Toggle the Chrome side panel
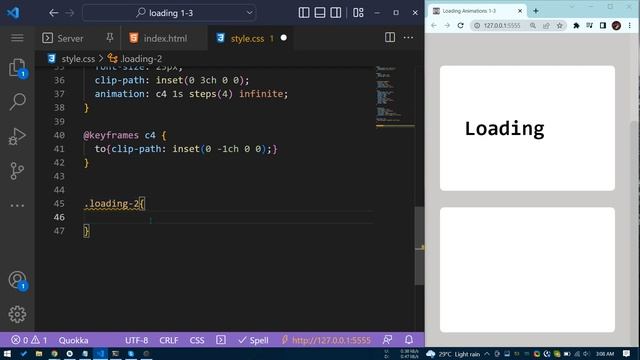The height and width of the screenshot is (360, 640). 603,25
